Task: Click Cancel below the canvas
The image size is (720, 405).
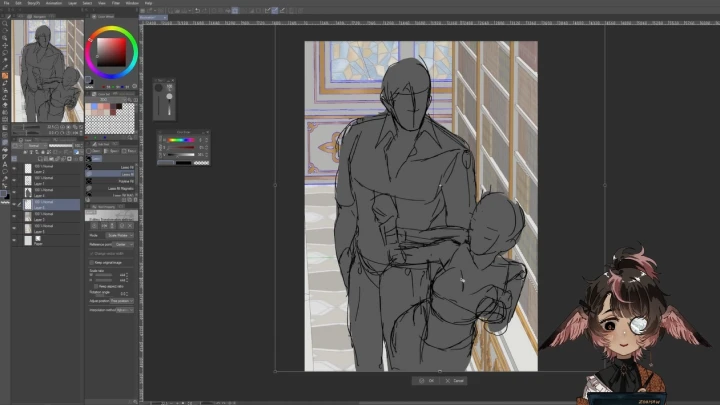Action: [x=457, y=380]
